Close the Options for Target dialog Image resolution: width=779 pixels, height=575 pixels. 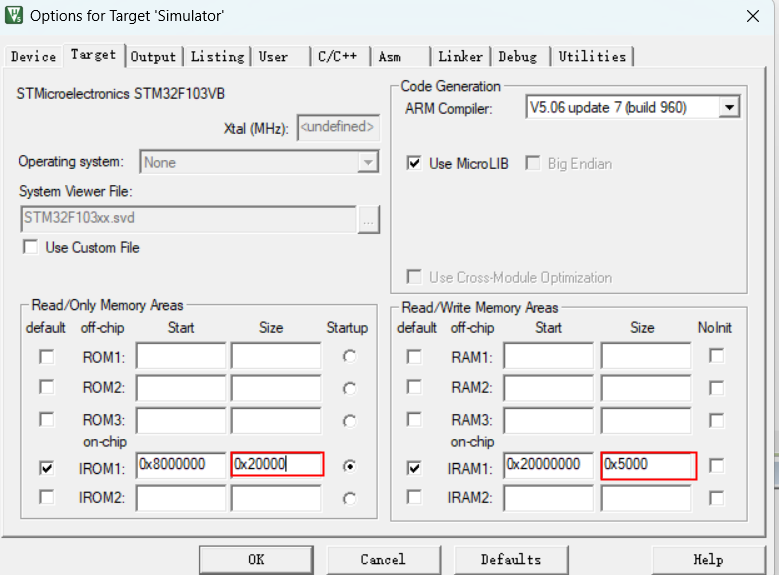point(752,16)
